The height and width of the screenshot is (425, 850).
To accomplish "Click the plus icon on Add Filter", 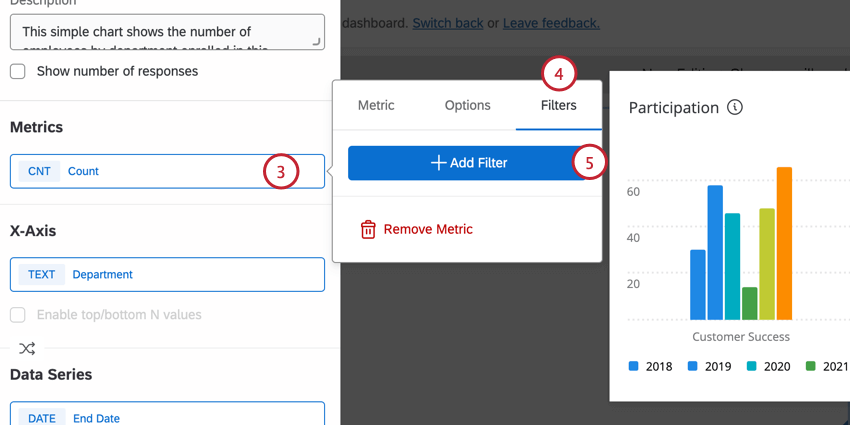I will (438, 163).
